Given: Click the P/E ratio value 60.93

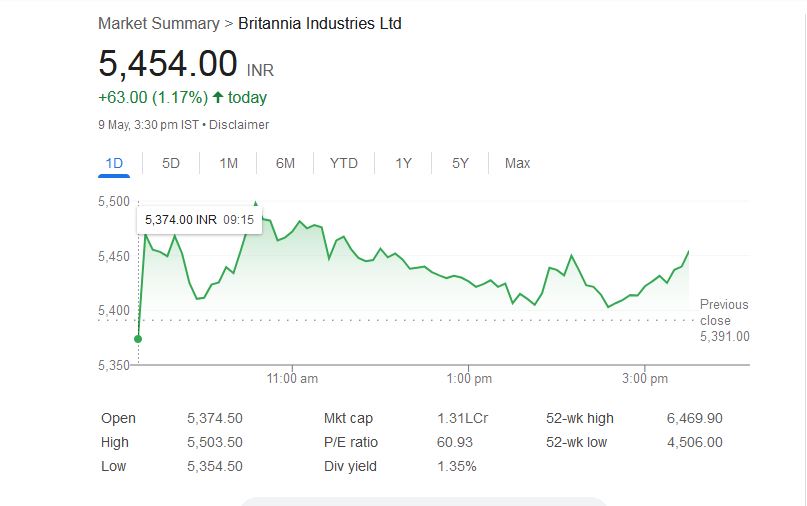Looking at the screenshot, I should (456, 442).
